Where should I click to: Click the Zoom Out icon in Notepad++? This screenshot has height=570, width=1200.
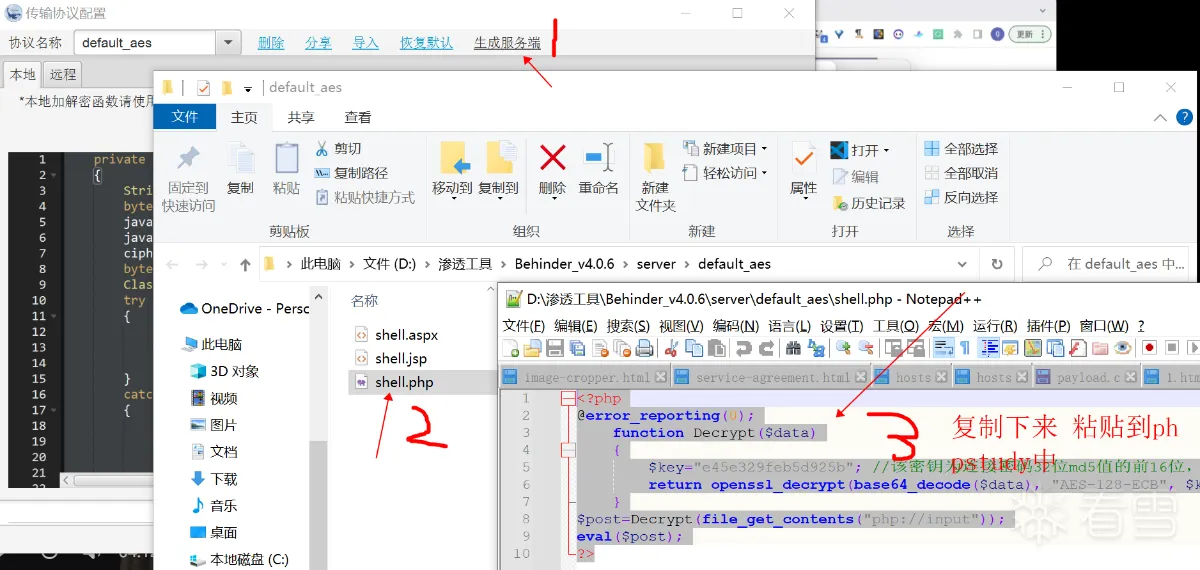(x=866, y=348)
